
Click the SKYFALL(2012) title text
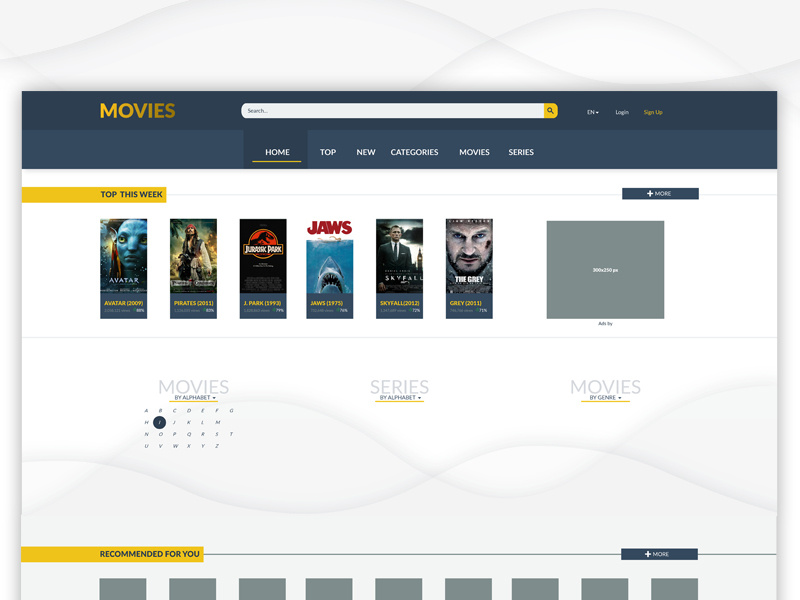tap(399, 303)
